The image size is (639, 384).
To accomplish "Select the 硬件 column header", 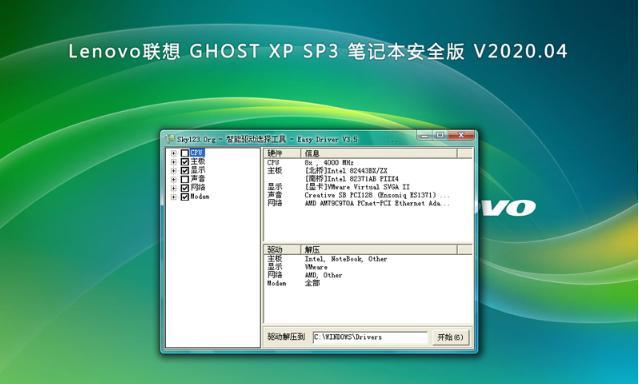I will (282, 153).
